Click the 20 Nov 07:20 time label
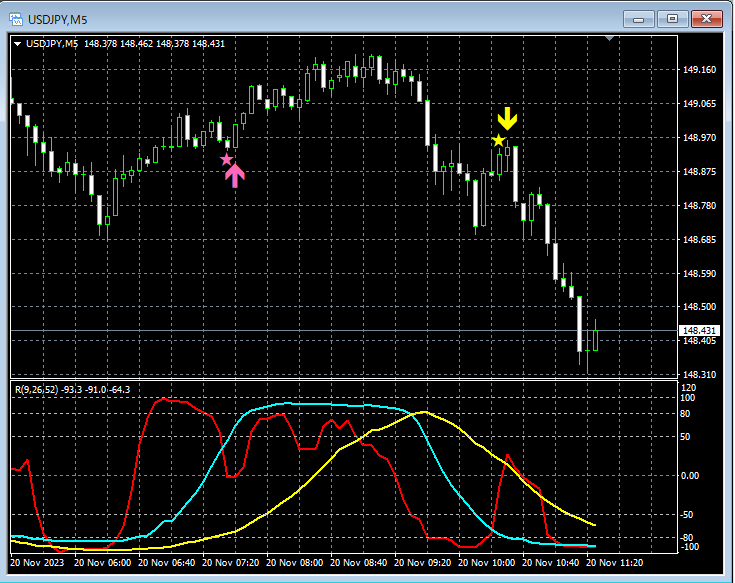Viewport: 735px width, 583px height. click(x=231, y=562)
